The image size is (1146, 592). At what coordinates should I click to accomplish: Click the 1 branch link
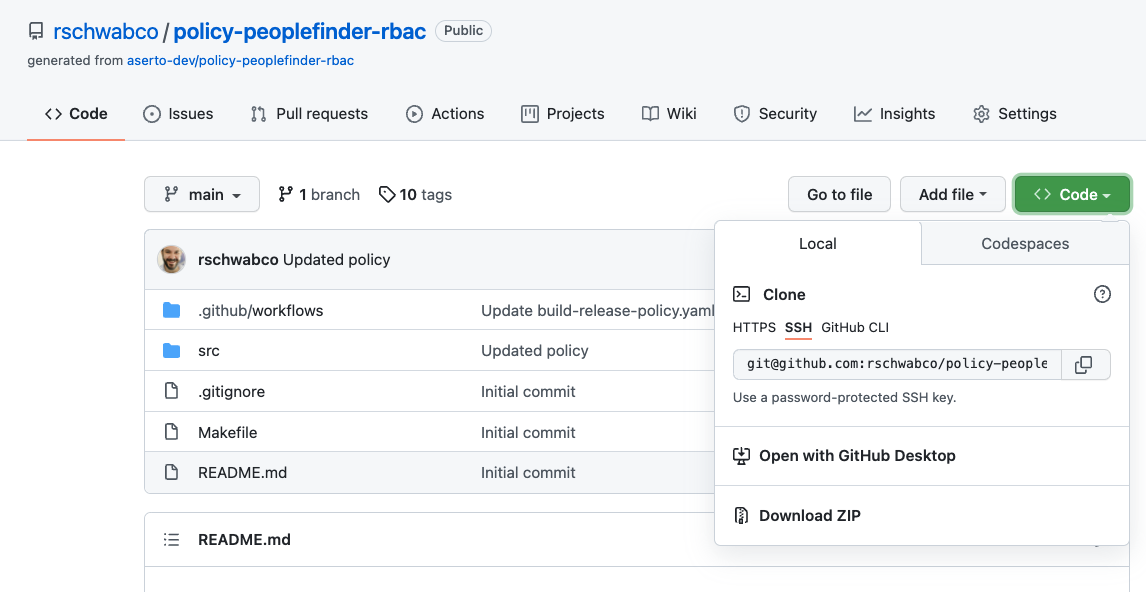click(319, 195)
